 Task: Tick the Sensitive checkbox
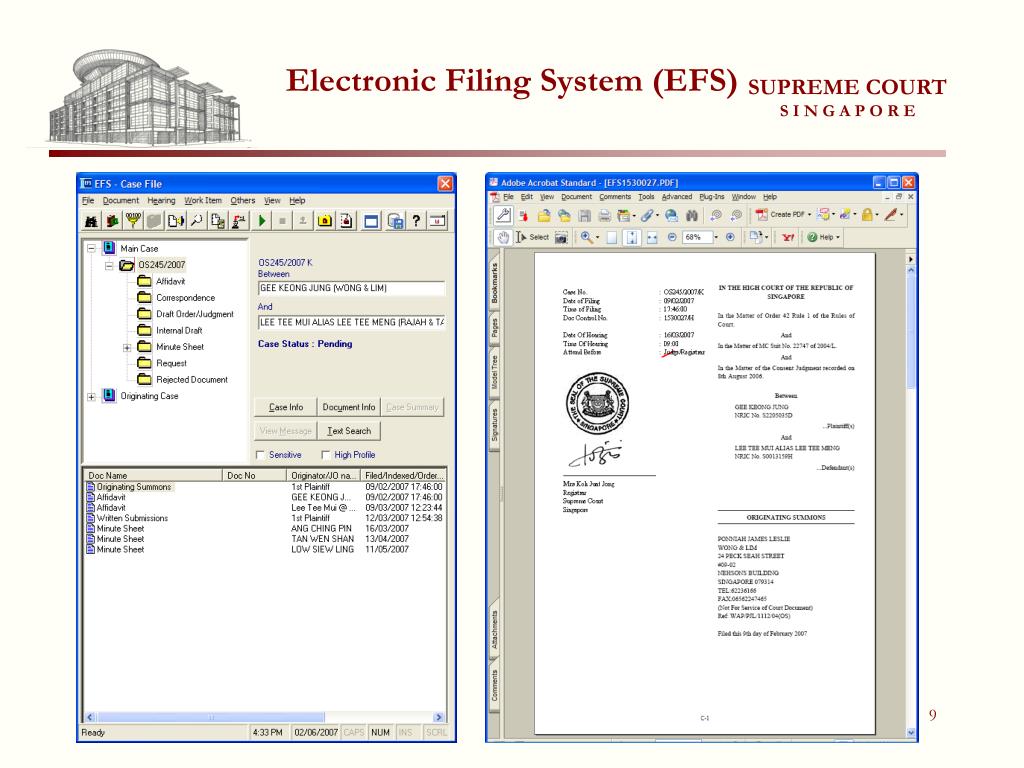(261, 455)
